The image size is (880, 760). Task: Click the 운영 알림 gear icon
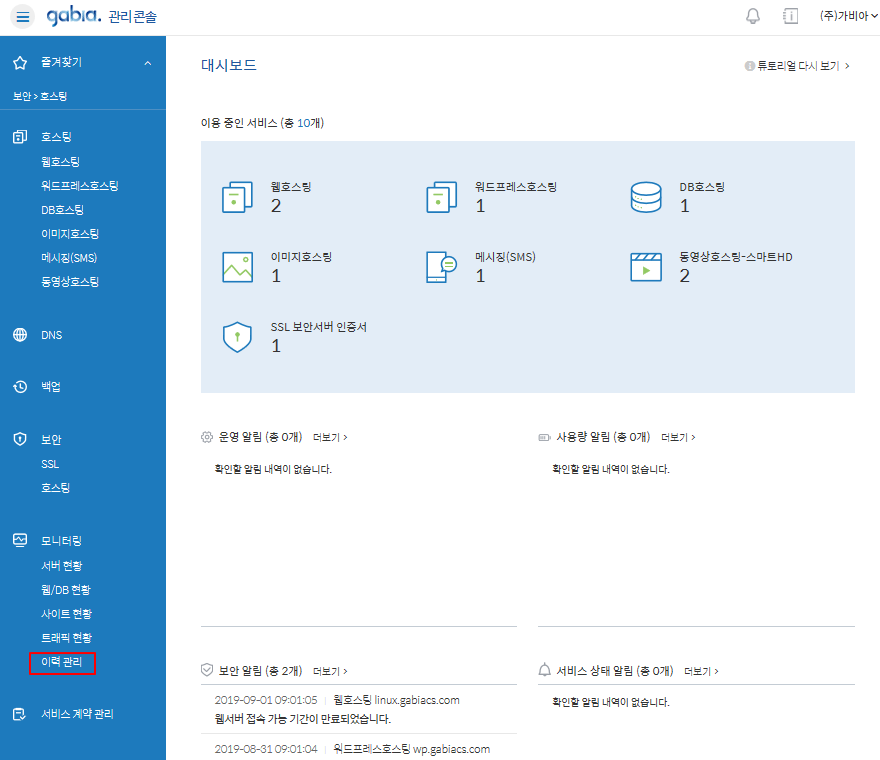point(207,437)
